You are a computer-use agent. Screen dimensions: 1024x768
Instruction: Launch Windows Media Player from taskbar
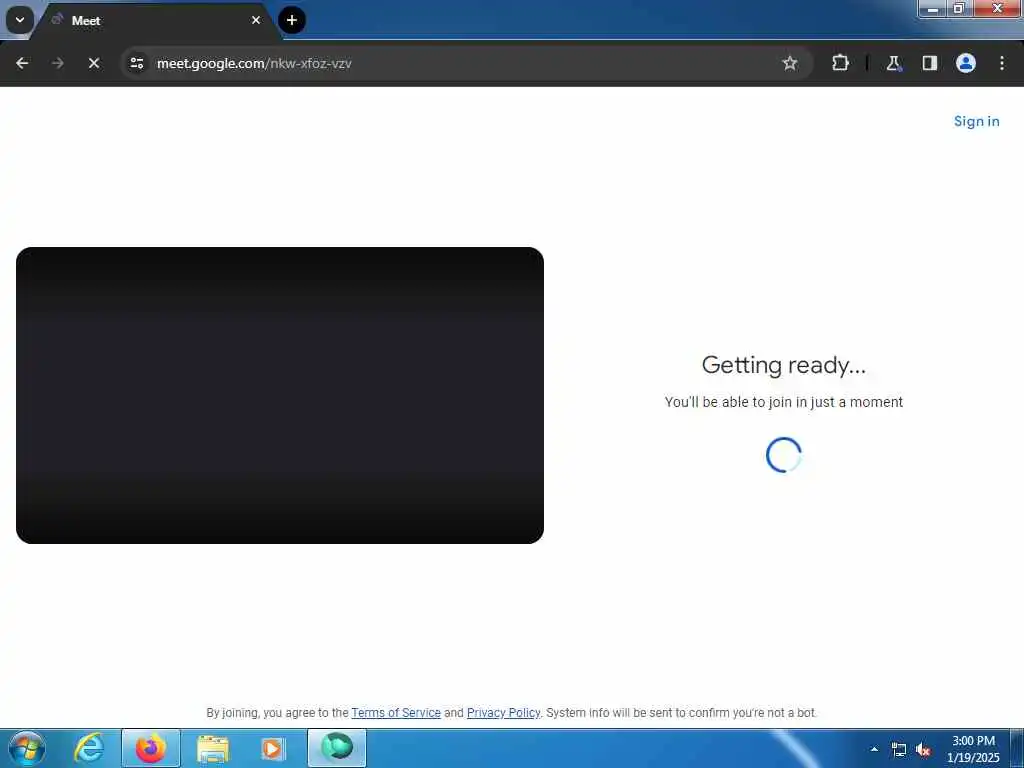coord(273,748)
